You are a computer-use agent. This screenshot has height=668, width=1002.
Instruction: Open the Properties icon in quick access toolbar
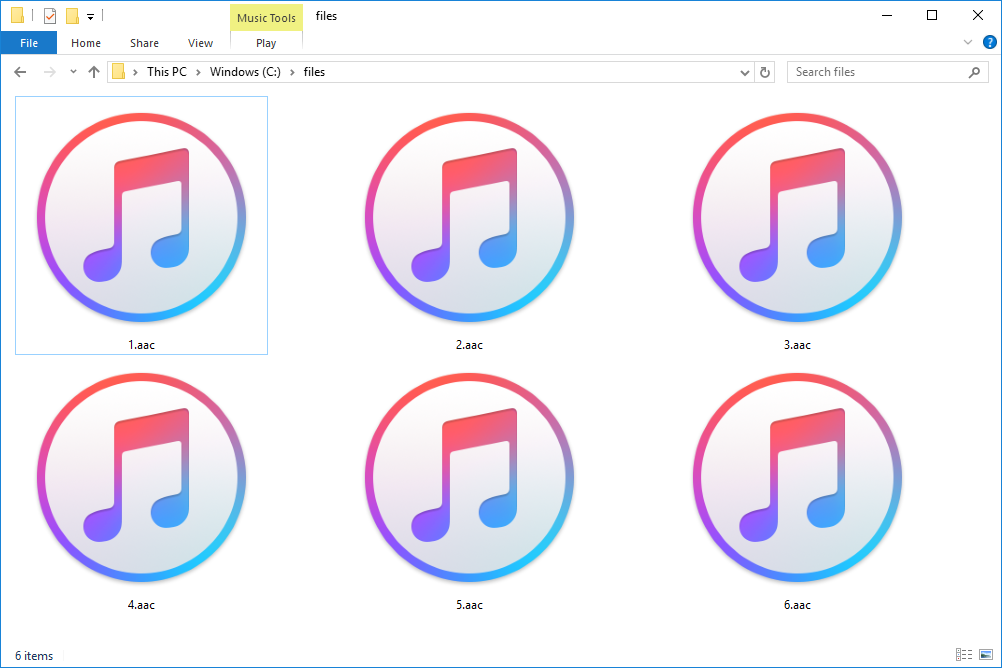tap(49, 15)
